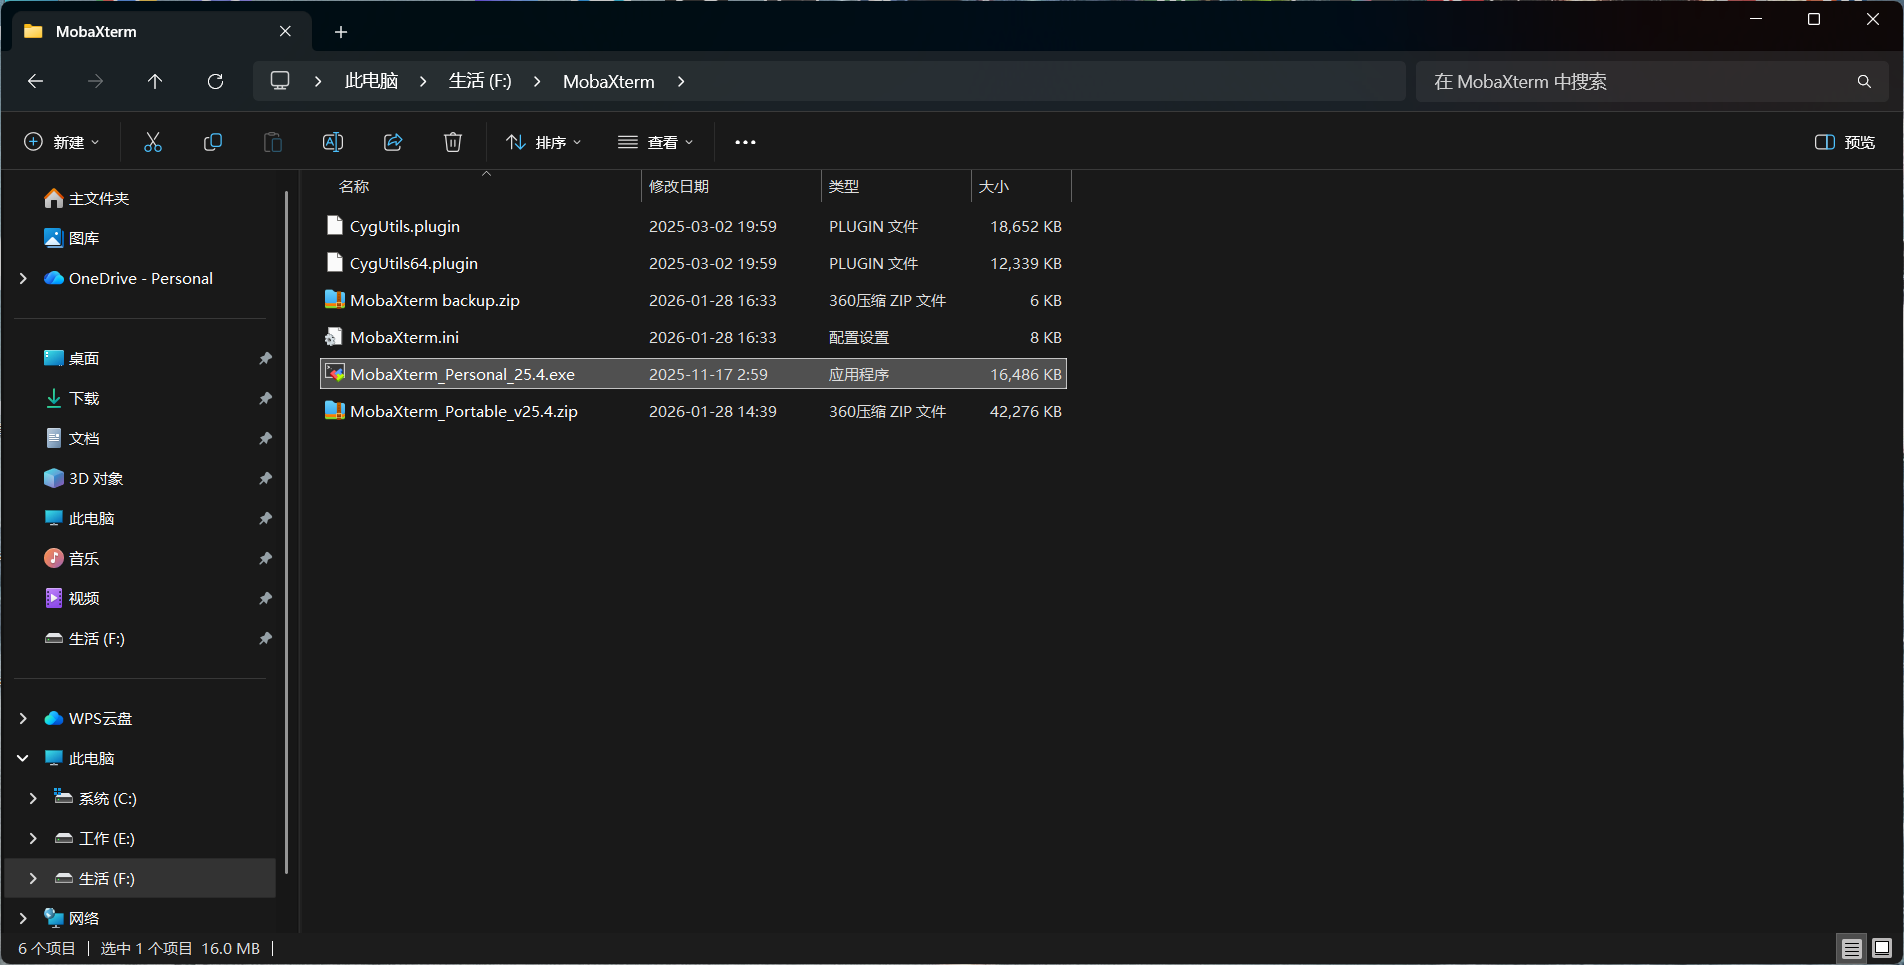
Task: Open a new tab with plus button
Action: (x=341, y=32)
